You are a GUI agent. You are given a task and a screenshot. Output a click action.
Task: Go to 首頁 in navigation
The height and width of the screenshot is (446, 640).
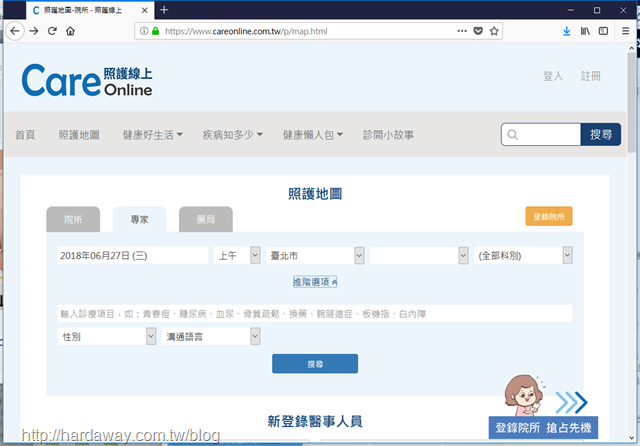(x=25, y=135)
